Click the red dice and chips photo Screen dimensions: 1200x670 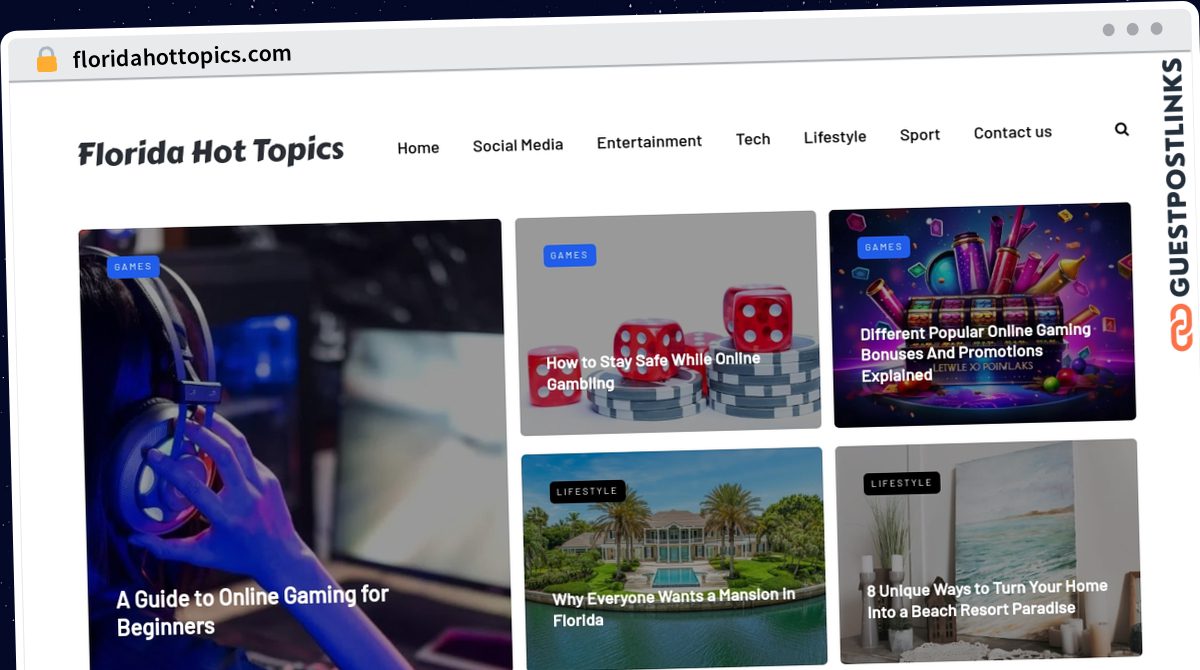[x=668, y=322]
